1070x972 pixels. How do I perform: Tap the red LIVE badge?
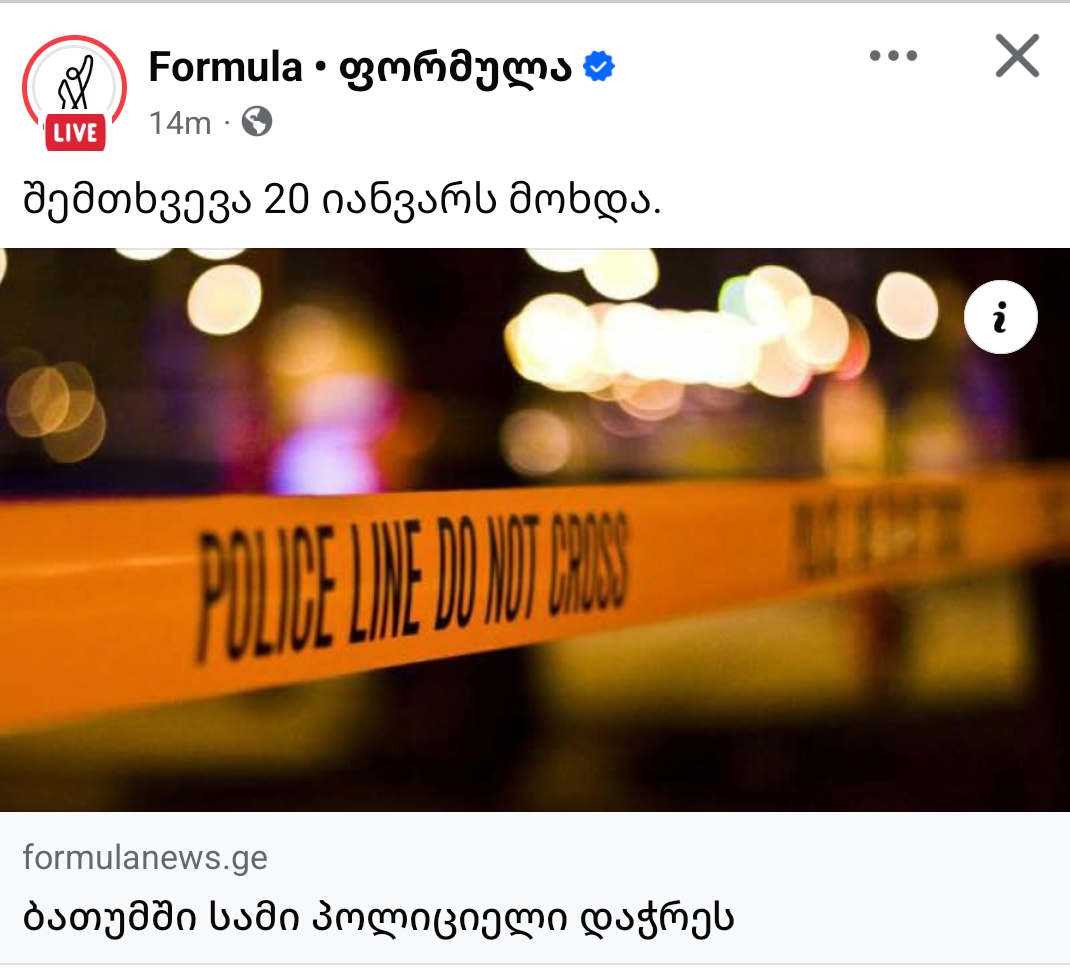click(x=75, y=132)
